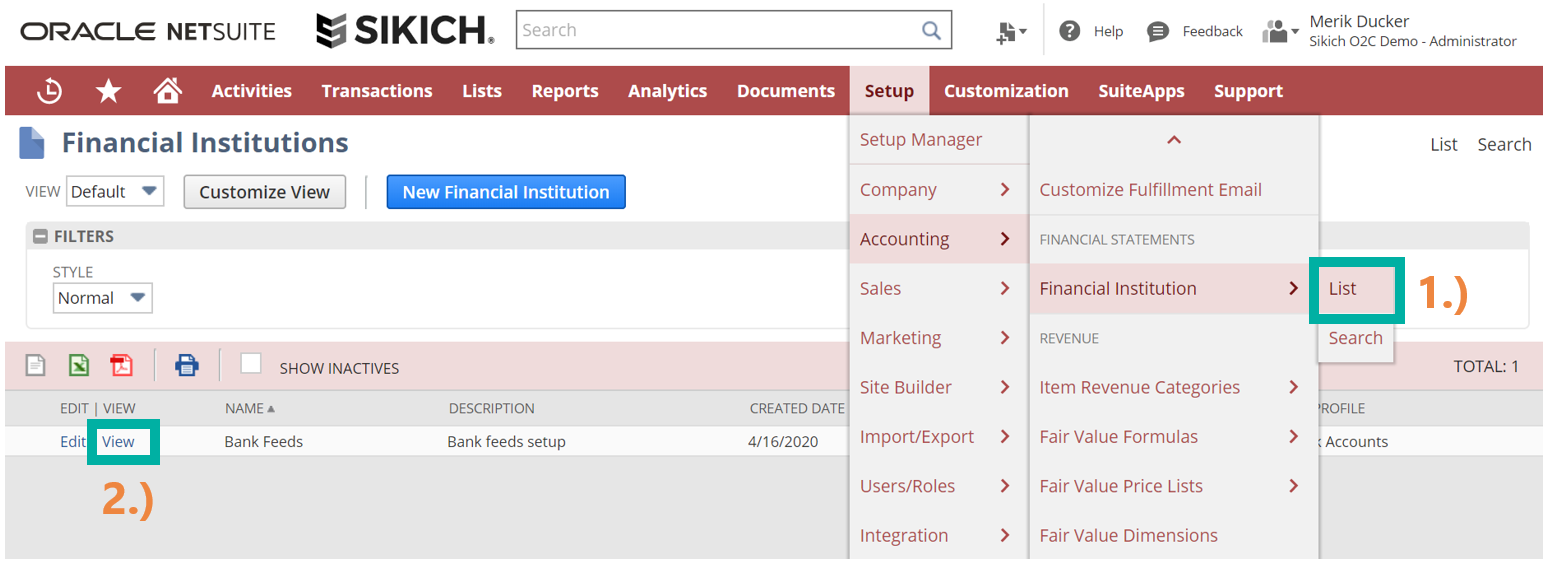
Task: Open the Transactions menu
Action: point(376,91)
